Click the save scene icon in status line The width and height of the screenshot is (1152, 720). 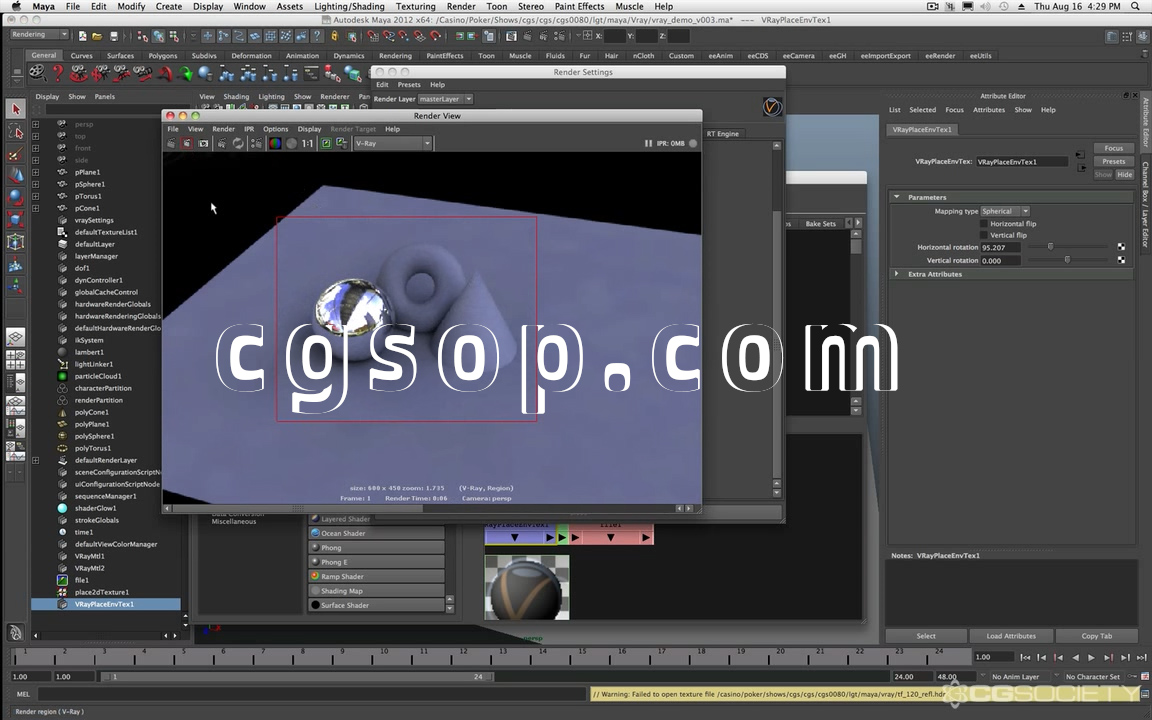(113, 35)
